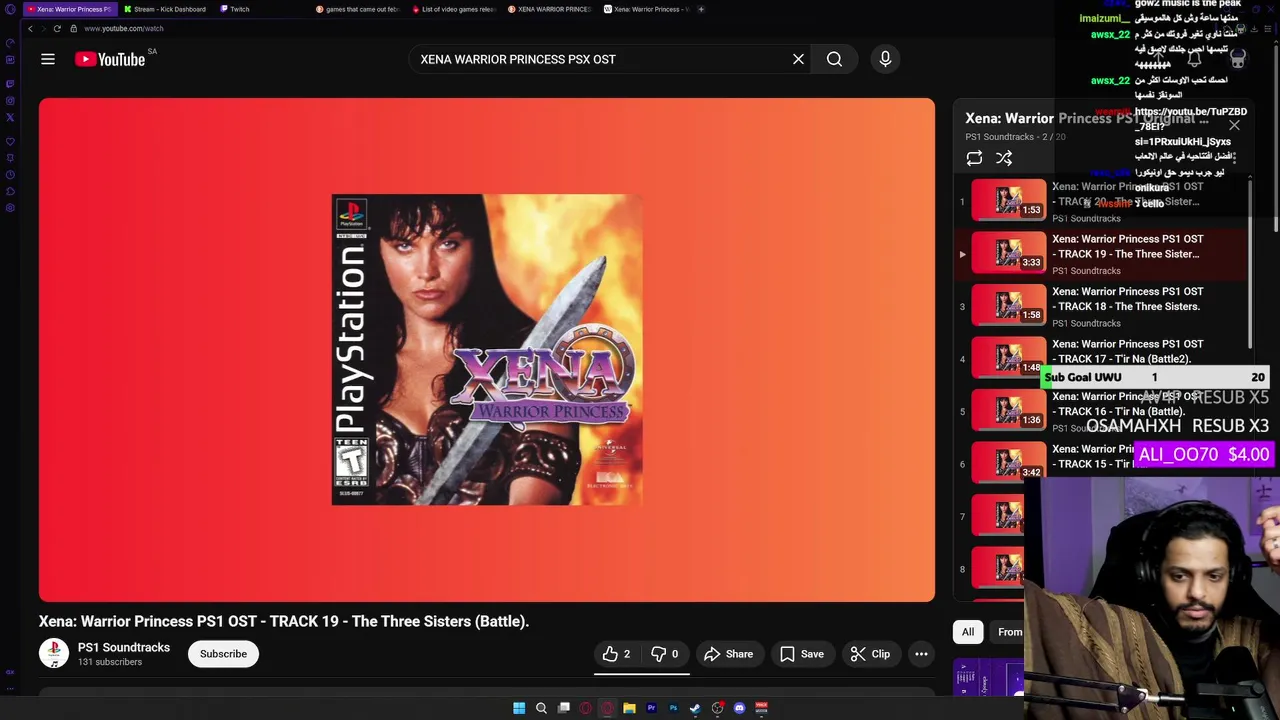Image resolution: width=1280 pixels, height=720 pixels.
Task: Click video title 'TRACK 19 - The Three Sisters (Battle)'
Action: click(x=284, y=621)
